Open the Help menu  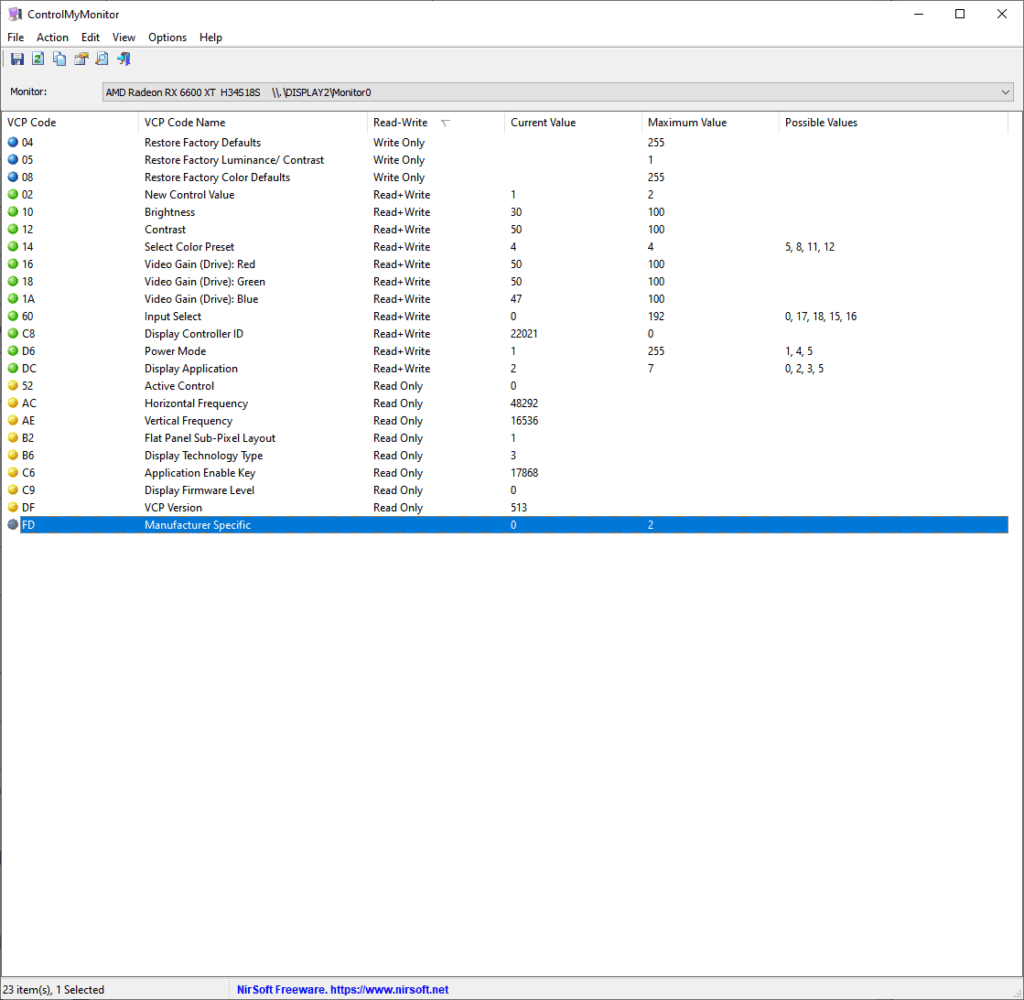coord(210,37)
